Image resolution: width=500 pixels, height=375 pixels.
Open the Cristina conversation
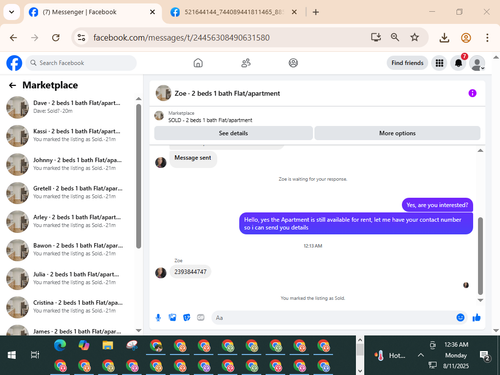[67, 307]
